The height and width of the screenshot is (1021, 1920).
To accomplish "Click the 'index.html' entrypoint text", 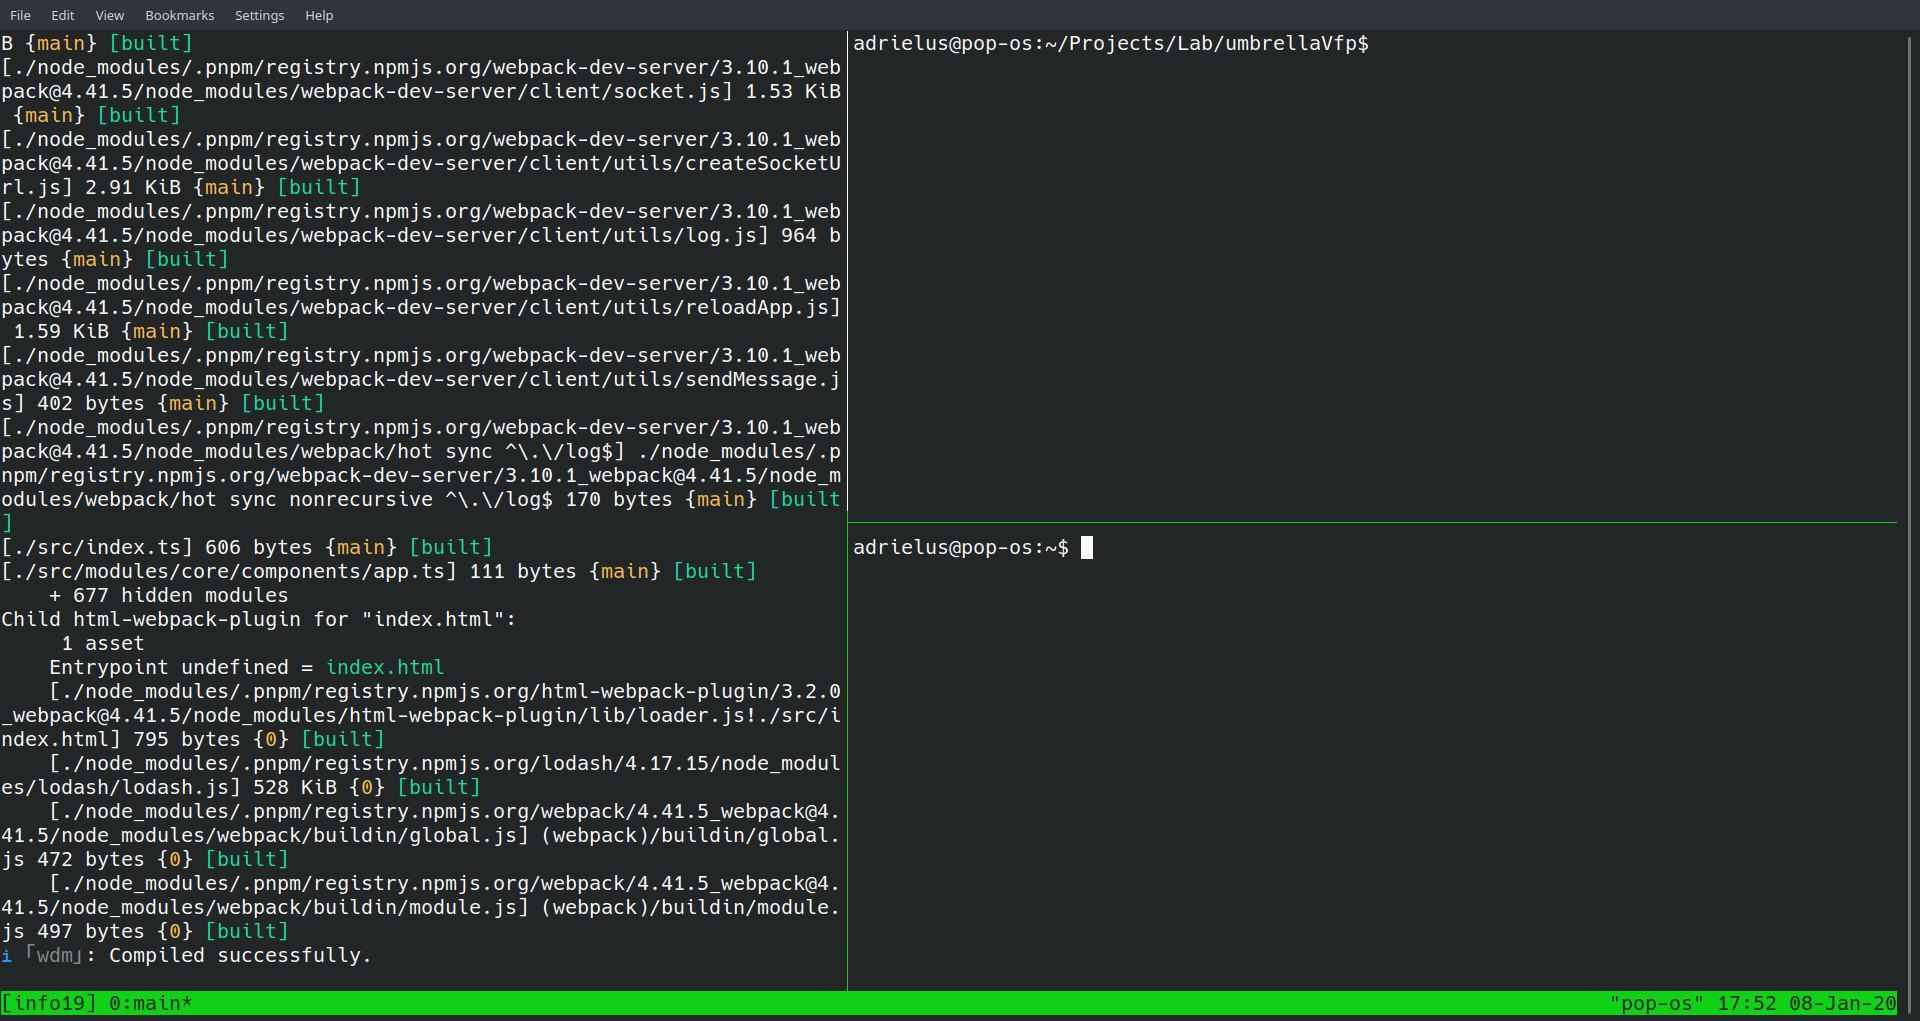I will point(385,667).
